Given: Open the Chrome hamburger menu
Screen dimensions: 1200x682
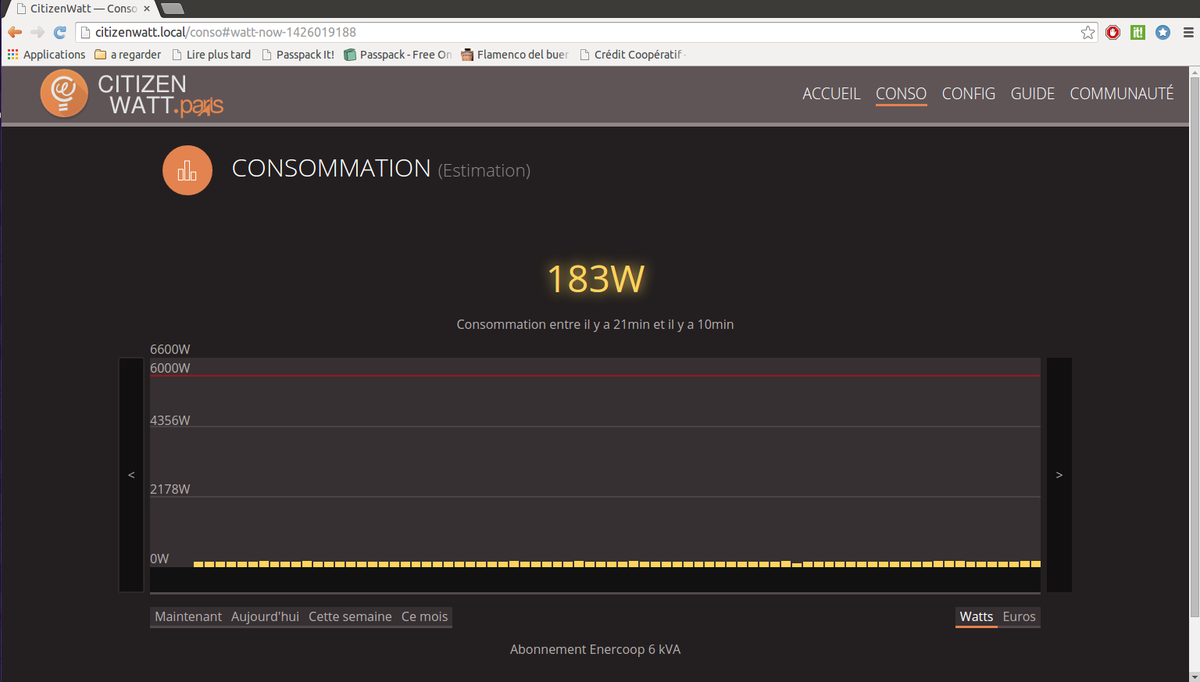Looking at the screenshot, I should pos(1187,32).
